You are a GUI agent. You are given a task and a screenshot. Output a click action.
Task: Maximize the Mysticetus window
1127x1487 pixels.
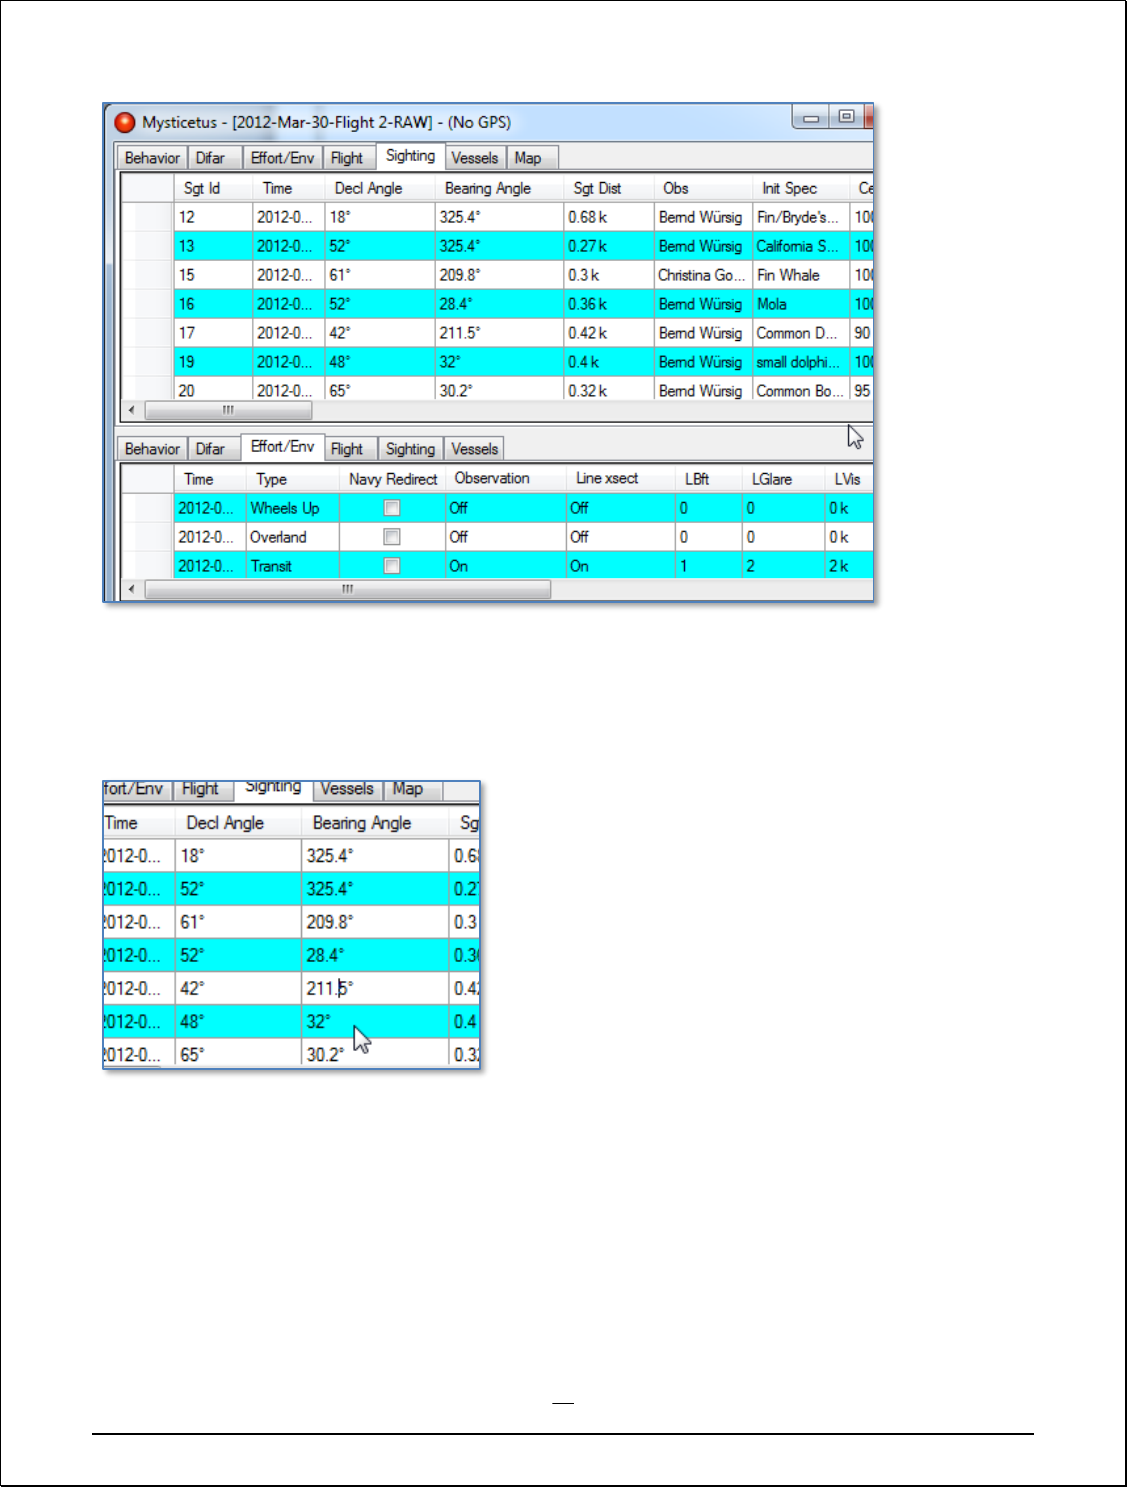[x=846, y=117]
